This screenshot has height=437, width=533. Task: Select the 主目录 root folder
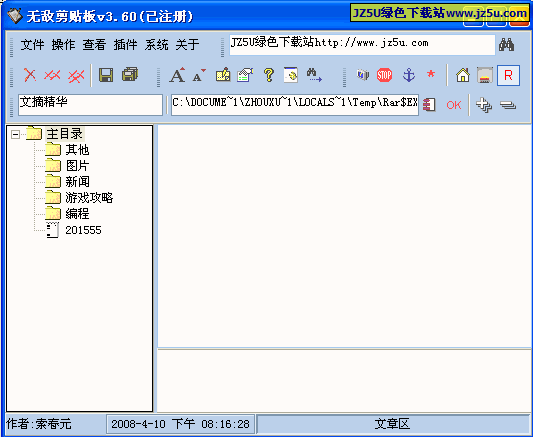[65, 134]
